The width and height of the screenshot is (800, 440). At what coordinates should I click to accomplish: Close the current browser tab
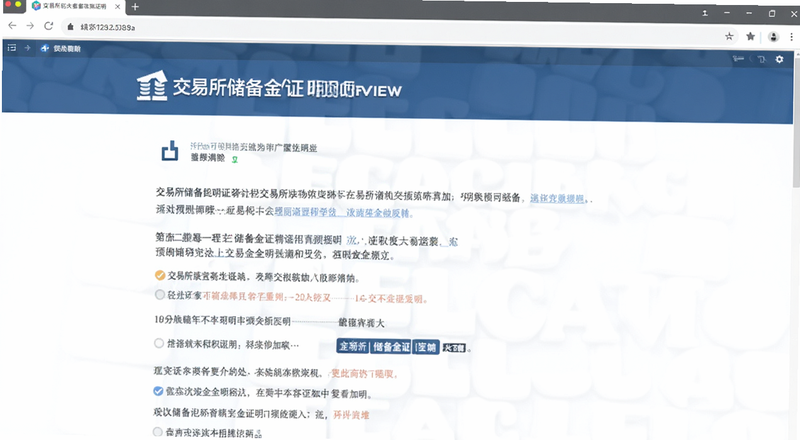(117, 7)
